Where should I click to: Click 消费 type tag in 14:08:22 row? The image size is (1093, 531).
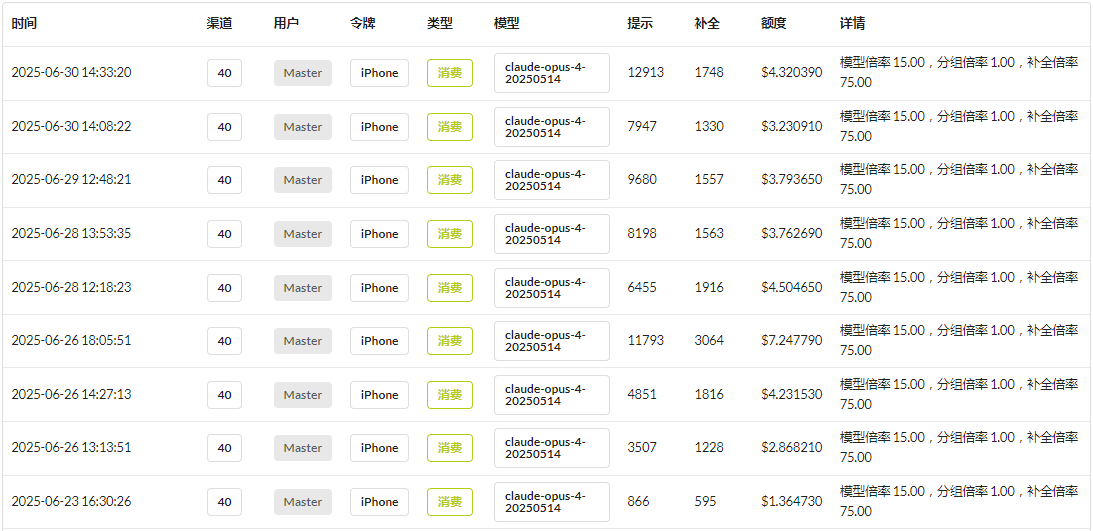[x=450, y=127]
